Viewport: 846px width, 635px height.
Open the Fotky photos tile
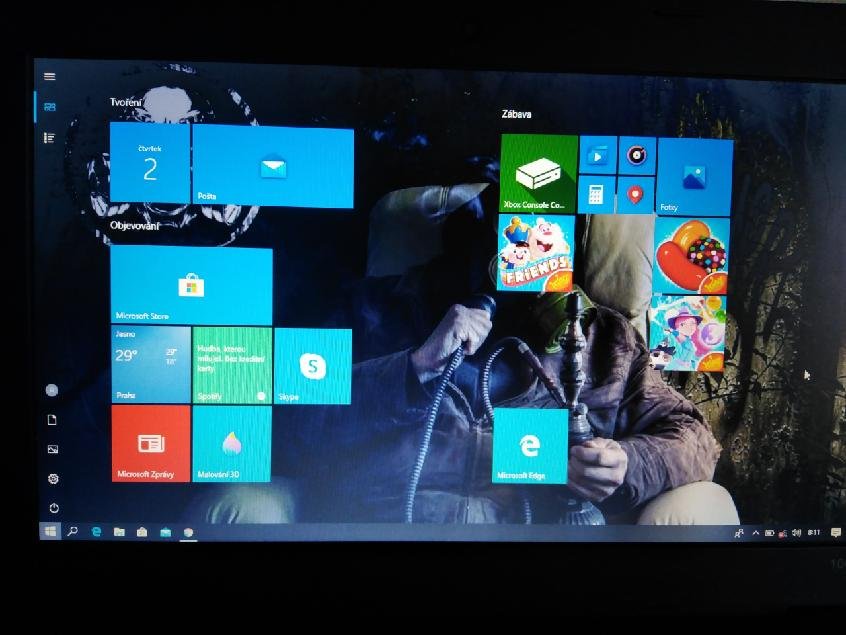click(x=694, y=176)
